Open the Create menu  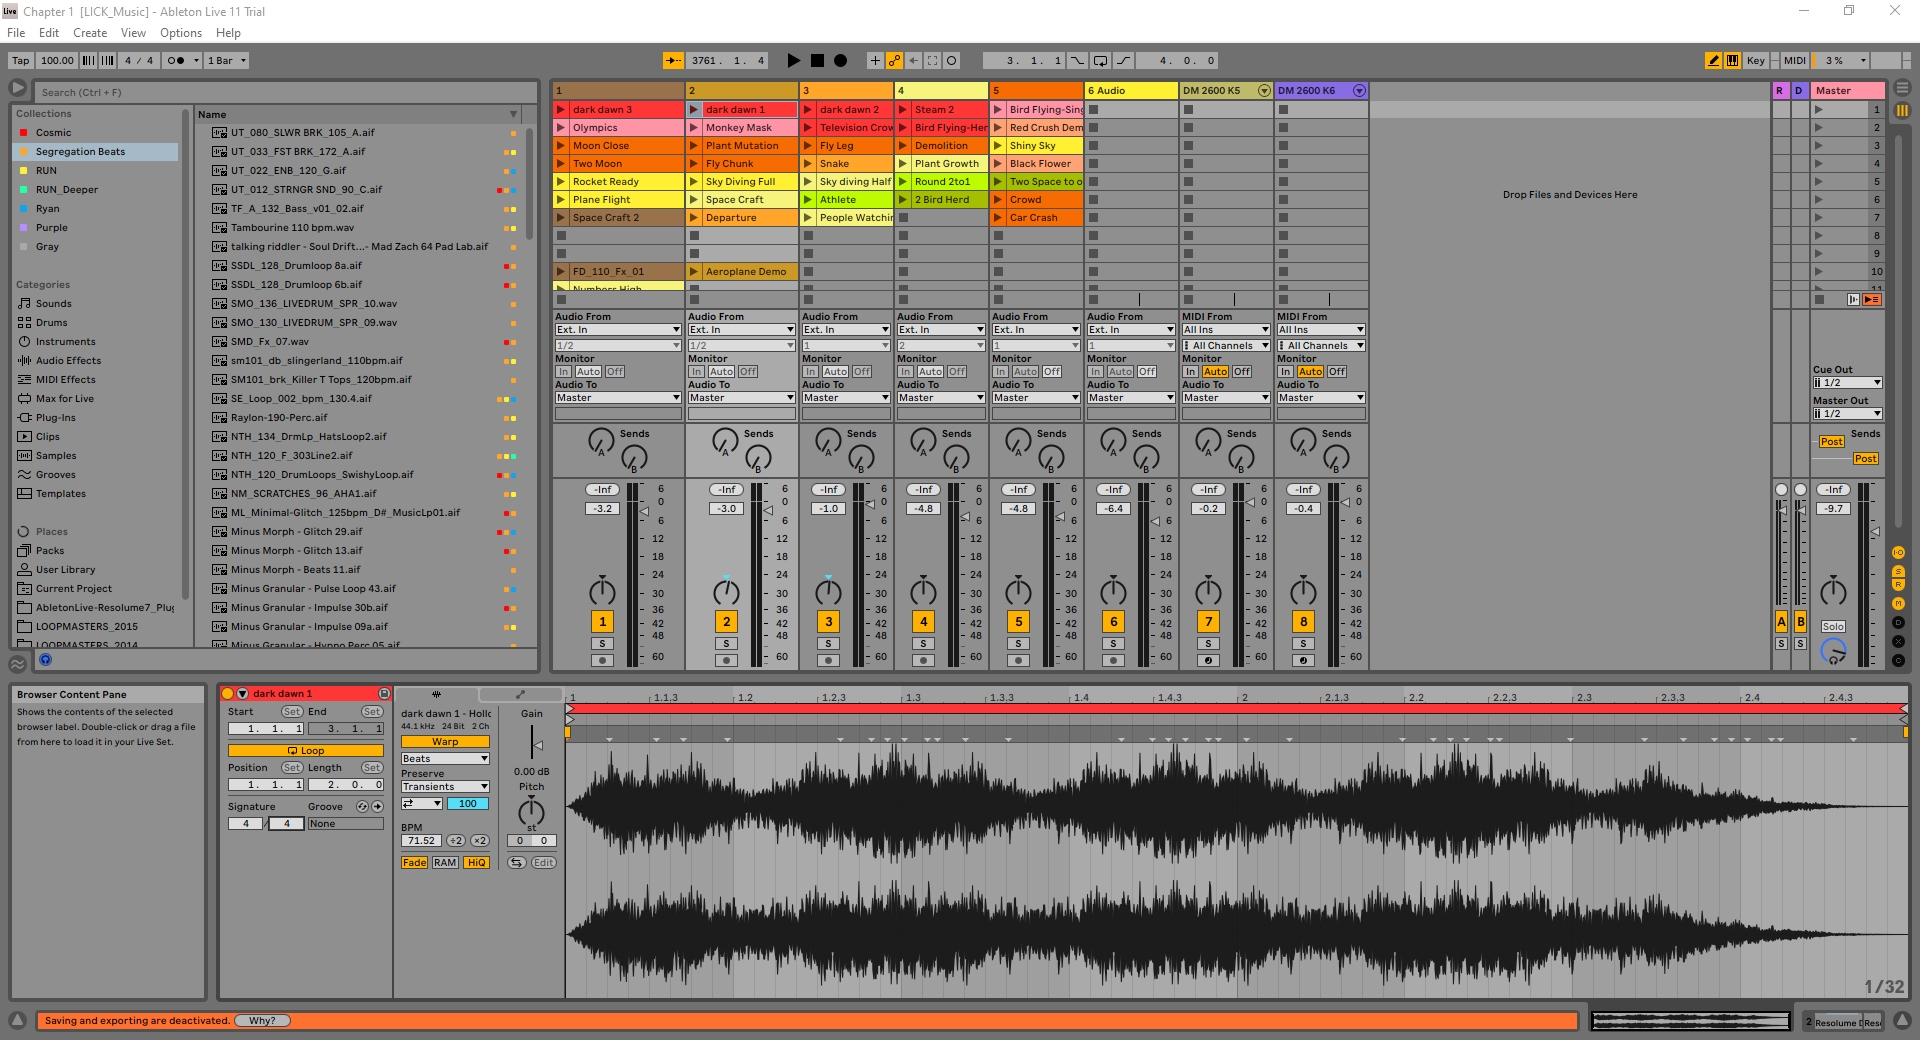pos(90,33)
